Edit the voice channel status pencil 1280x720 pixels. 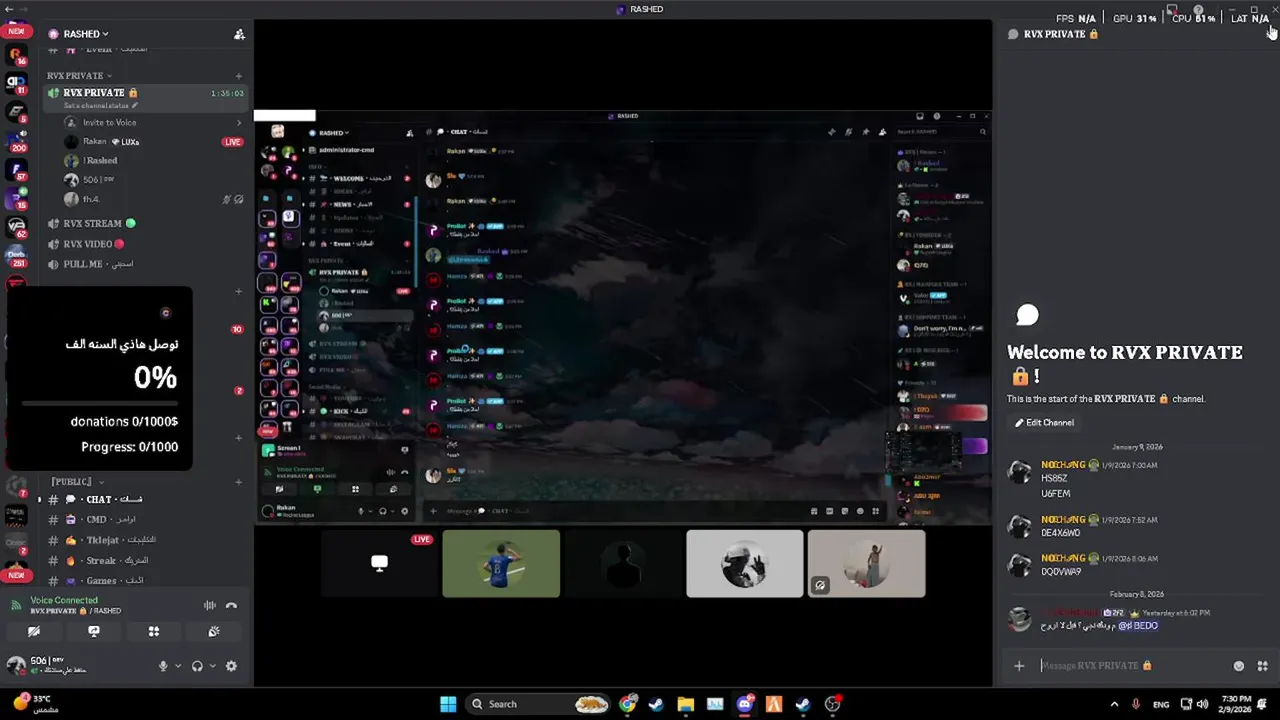(135, 105)
